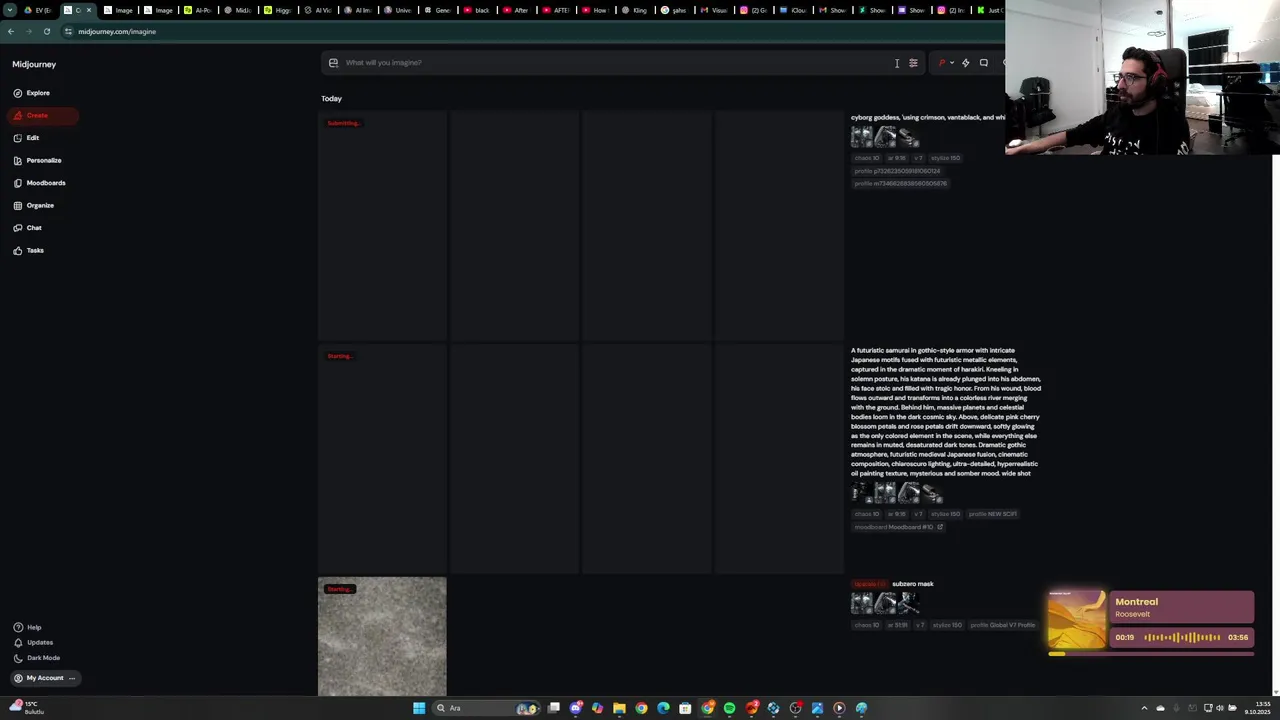Click the cyborg goddess prompt text
Screen dimensions: 1280x720
pos(928,117)
